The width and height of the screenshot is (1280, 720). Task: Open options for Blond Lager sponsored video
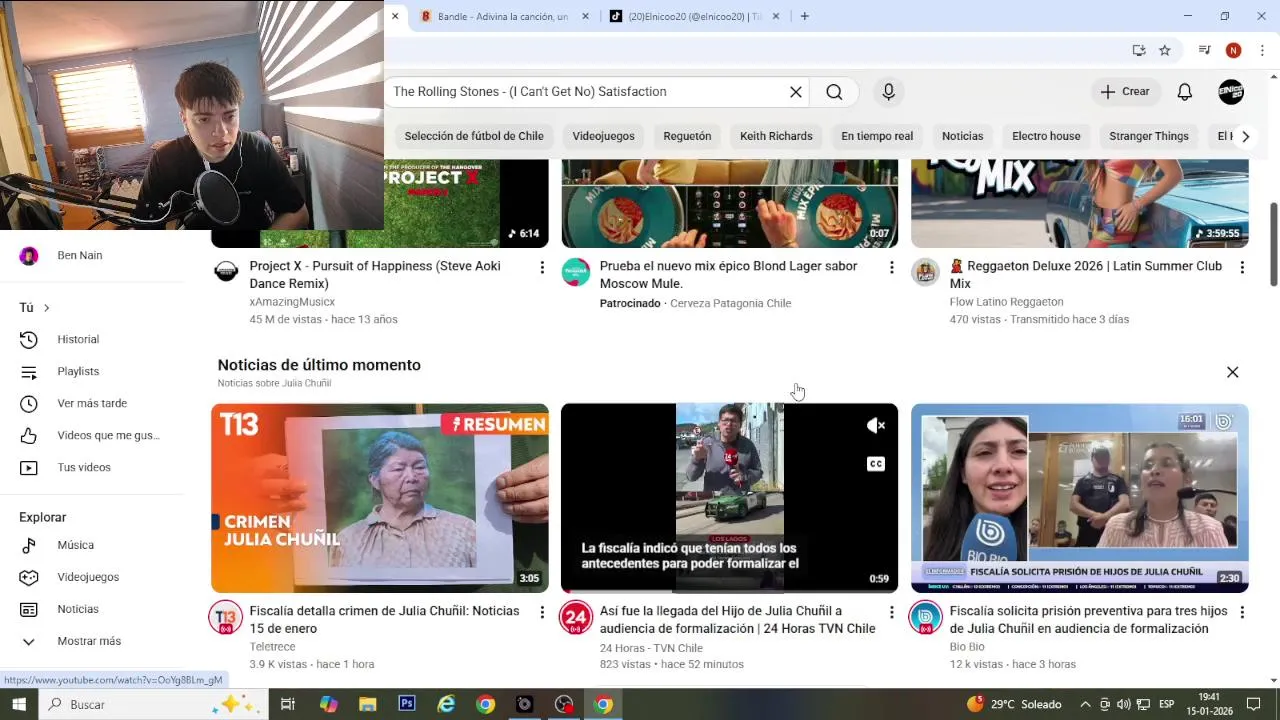(892, 267)
